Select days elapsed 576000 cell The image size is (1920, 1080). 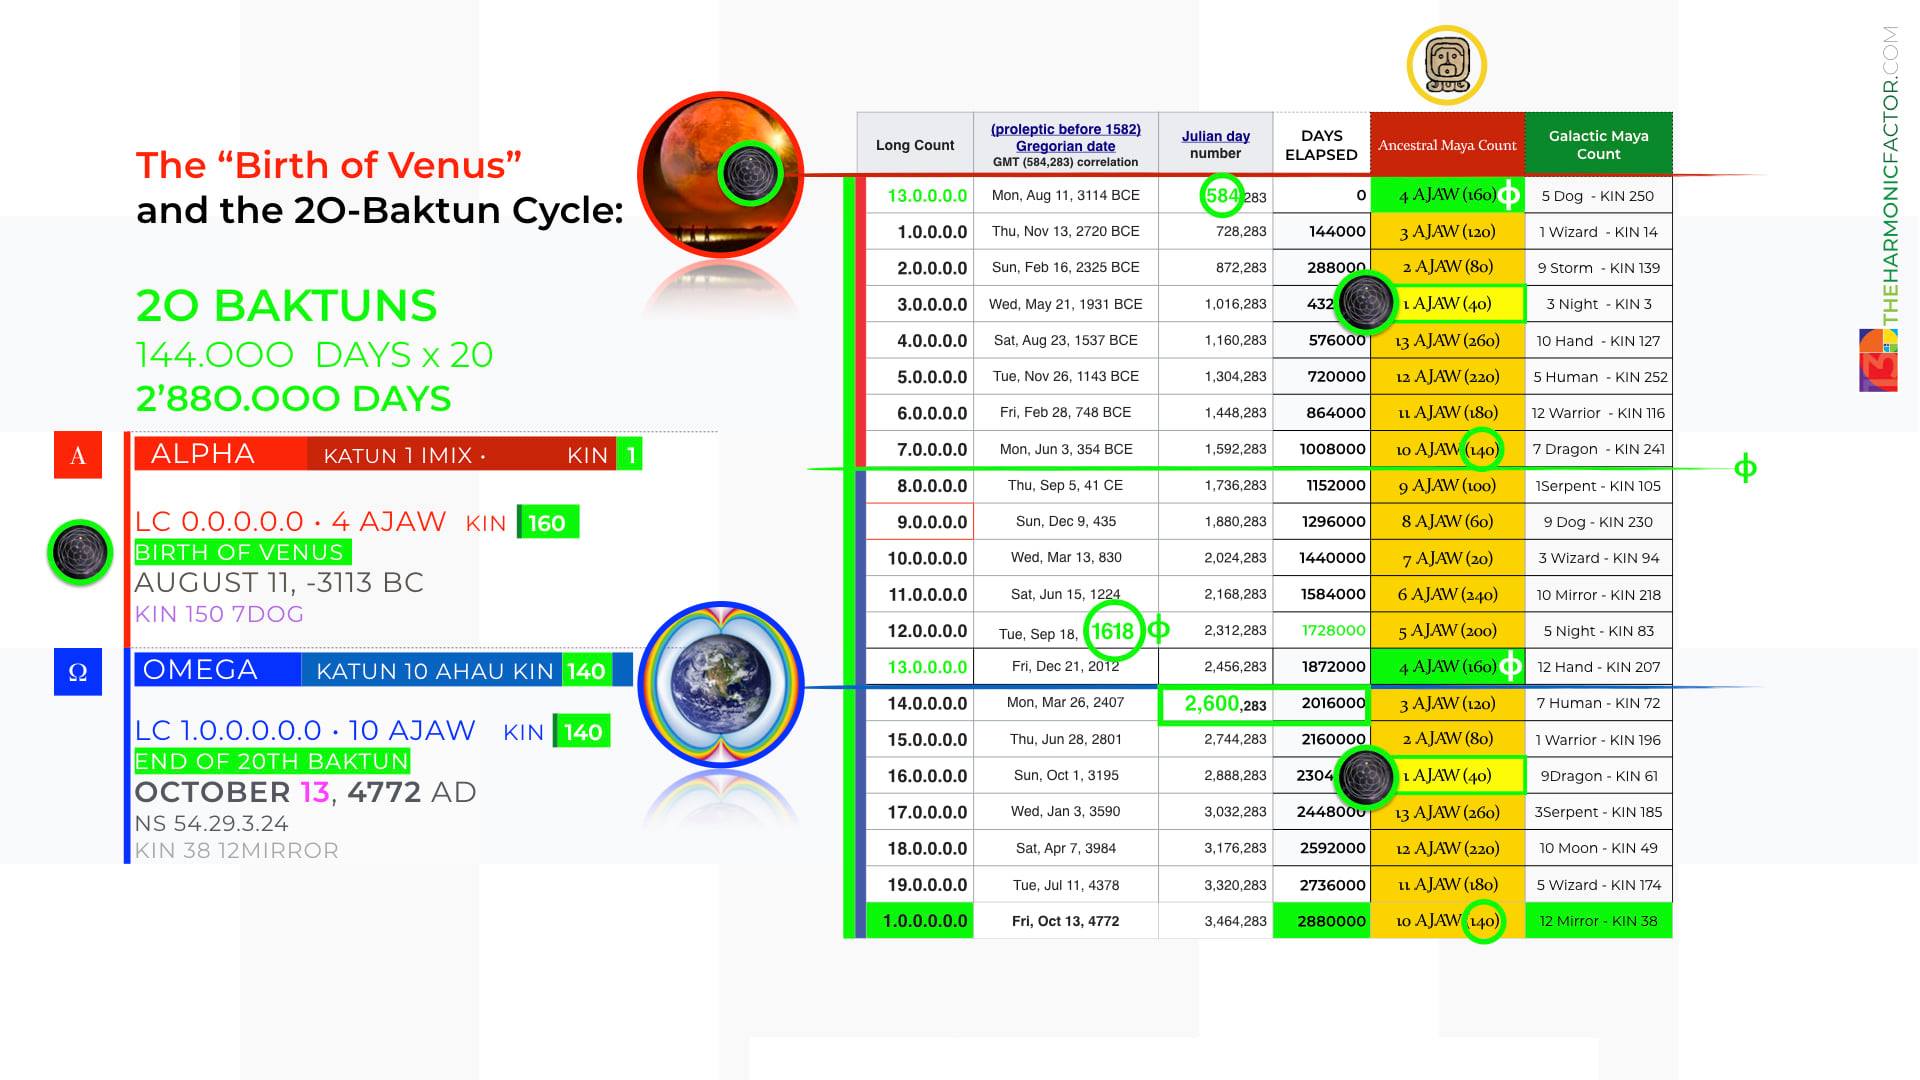pyautogui.click(x=1321, y=340)
